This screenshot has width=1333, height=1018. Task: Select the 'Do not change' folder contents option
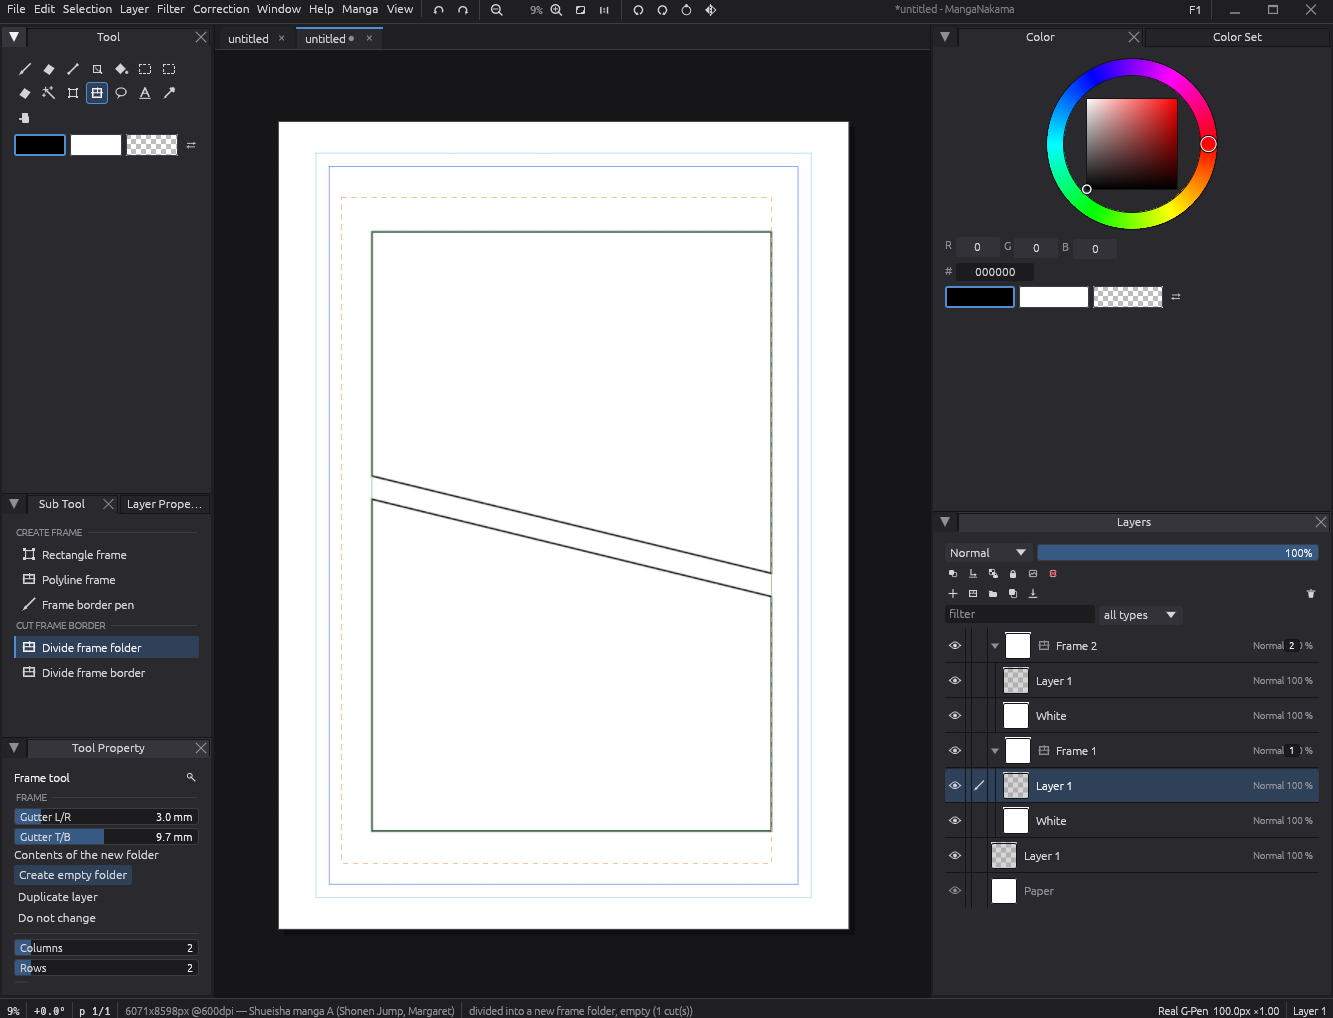click(x=57, y=918)
